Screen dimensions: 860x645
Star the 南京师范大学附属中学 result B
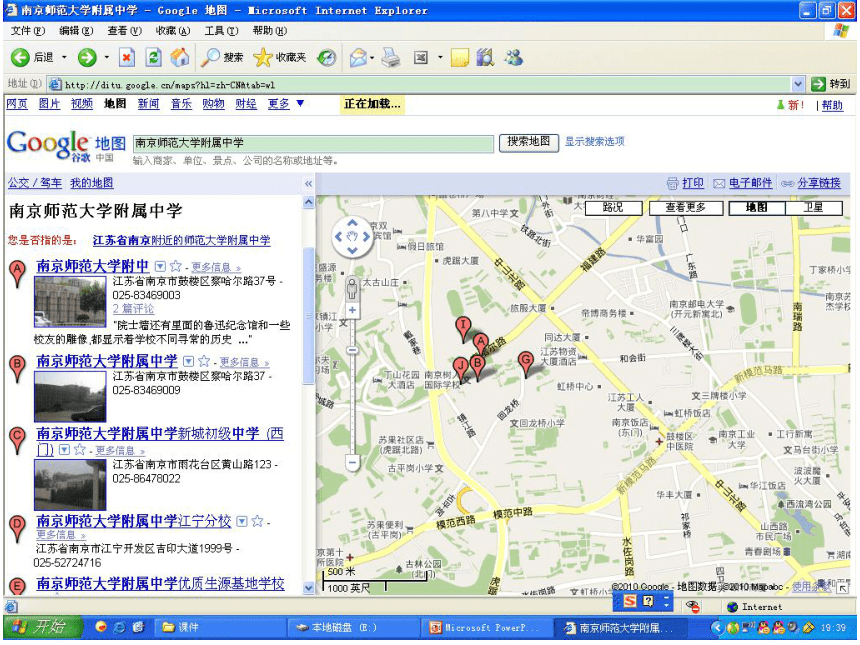204,361
